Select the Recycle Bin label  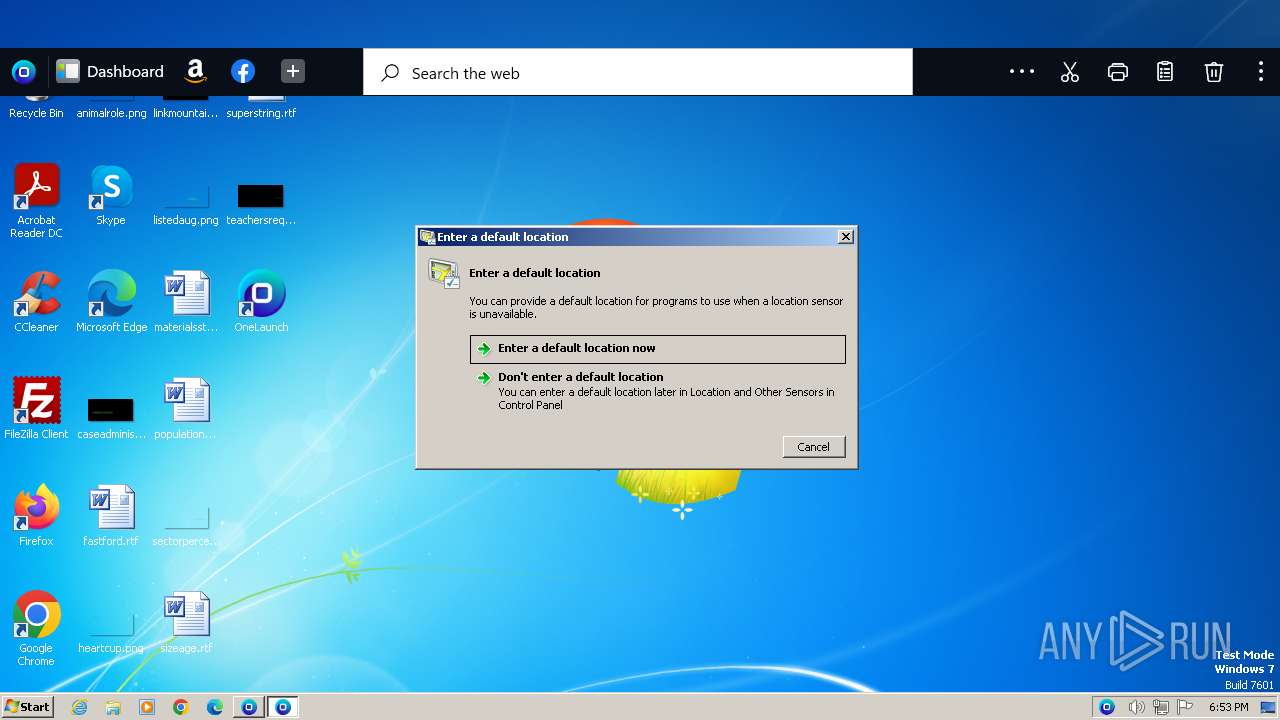36,113
